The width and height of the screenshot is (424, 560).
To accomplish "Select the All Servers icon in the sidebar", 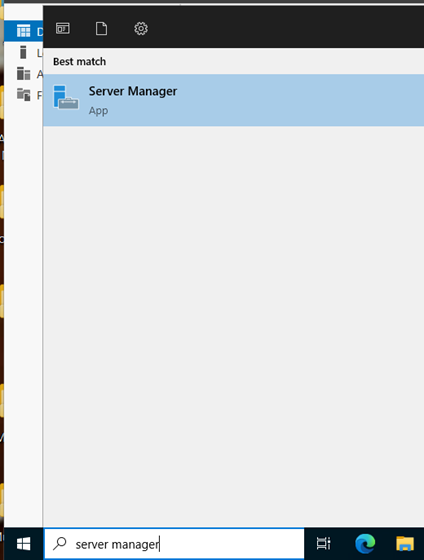I will click(24, 74).
